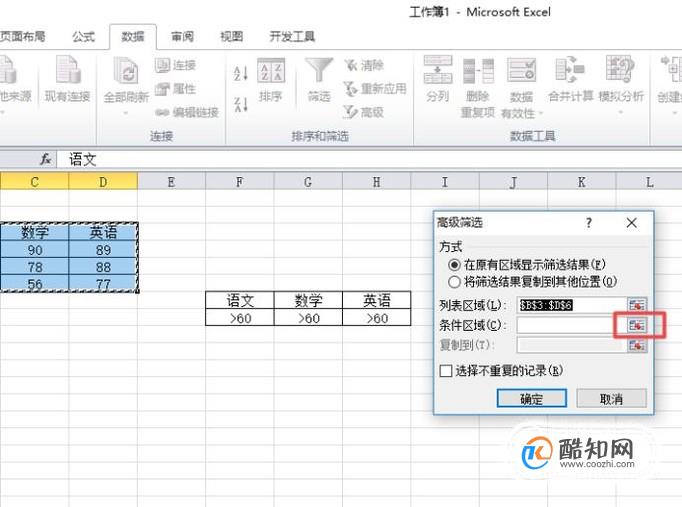Click criteria header cell 数学 in column G
Image resolution: width=682 pixels, height=507 pixels.
pyautogui.click(x=308, y=300)
